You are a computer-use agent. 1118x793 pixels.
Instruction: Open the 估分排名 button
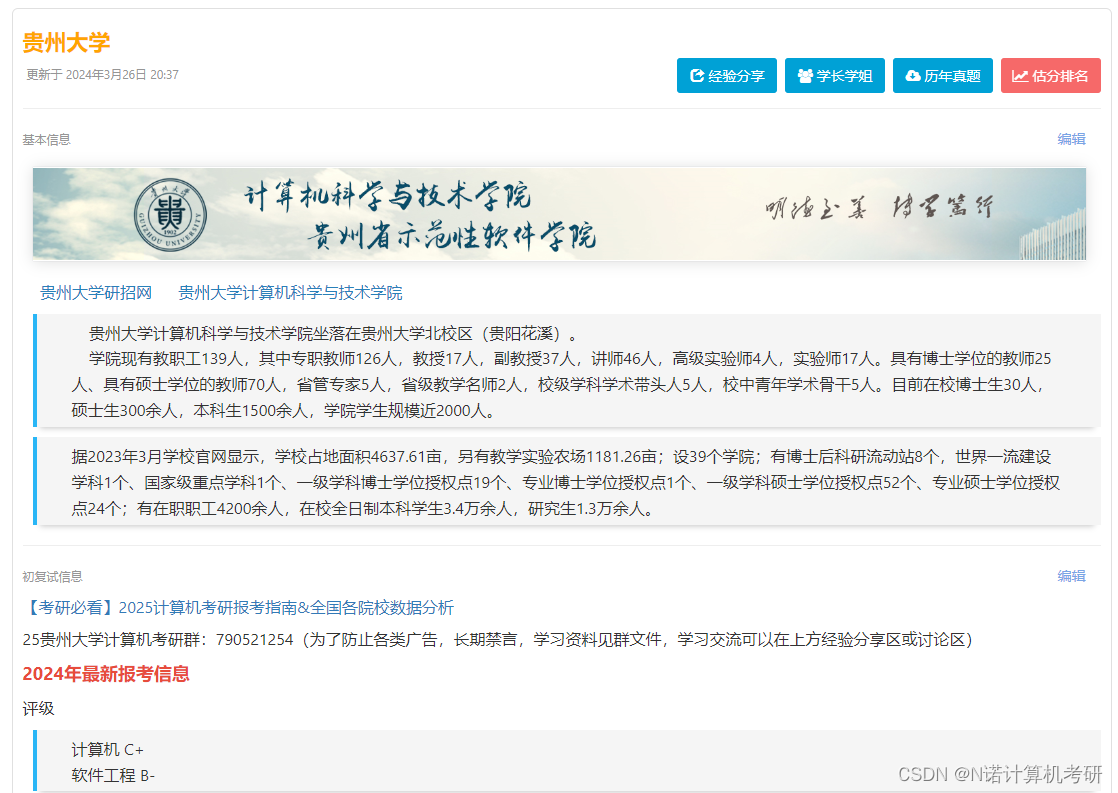click(1051, 76)
